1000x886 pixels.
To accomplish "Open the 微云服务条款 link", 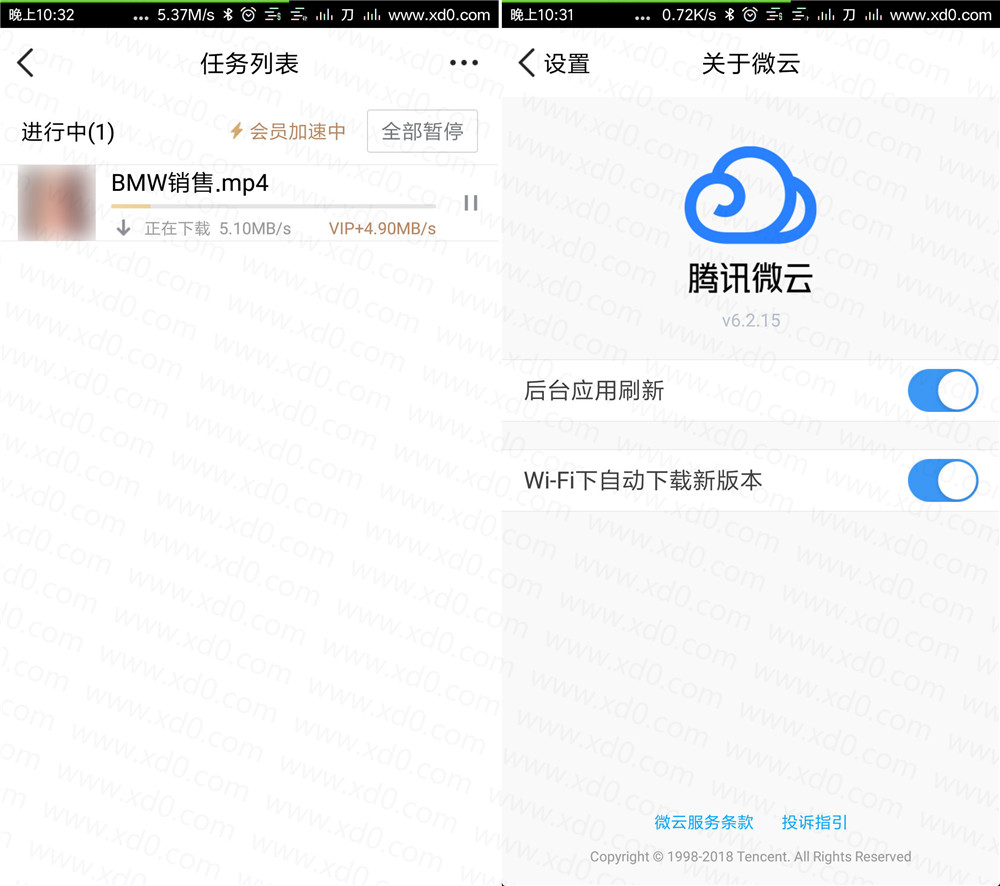I will 704,822.
